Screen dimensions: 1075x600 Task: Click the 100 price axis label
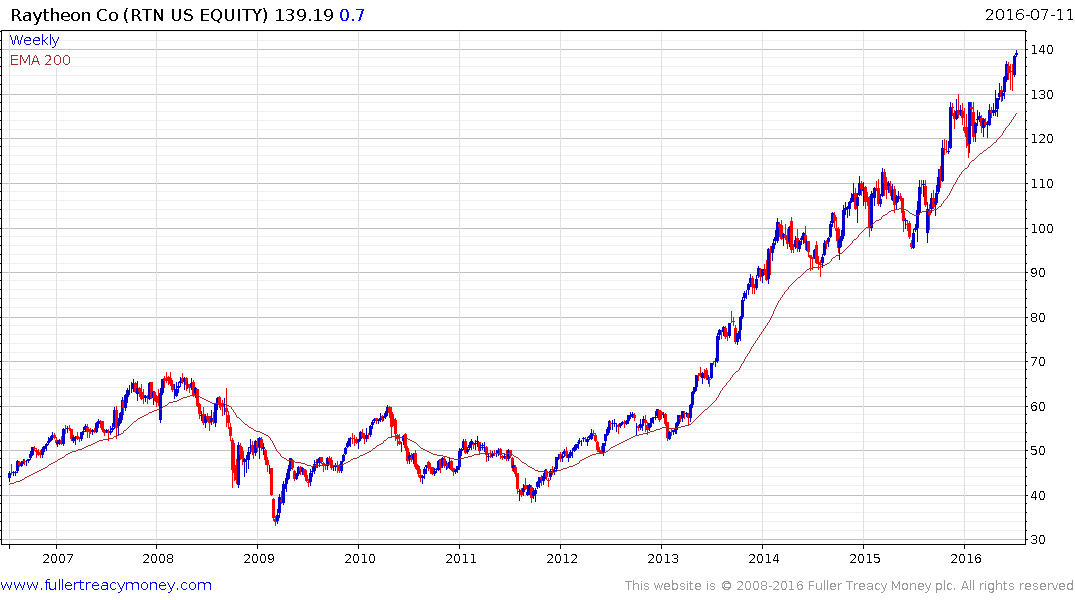(x=1042, y=228)
